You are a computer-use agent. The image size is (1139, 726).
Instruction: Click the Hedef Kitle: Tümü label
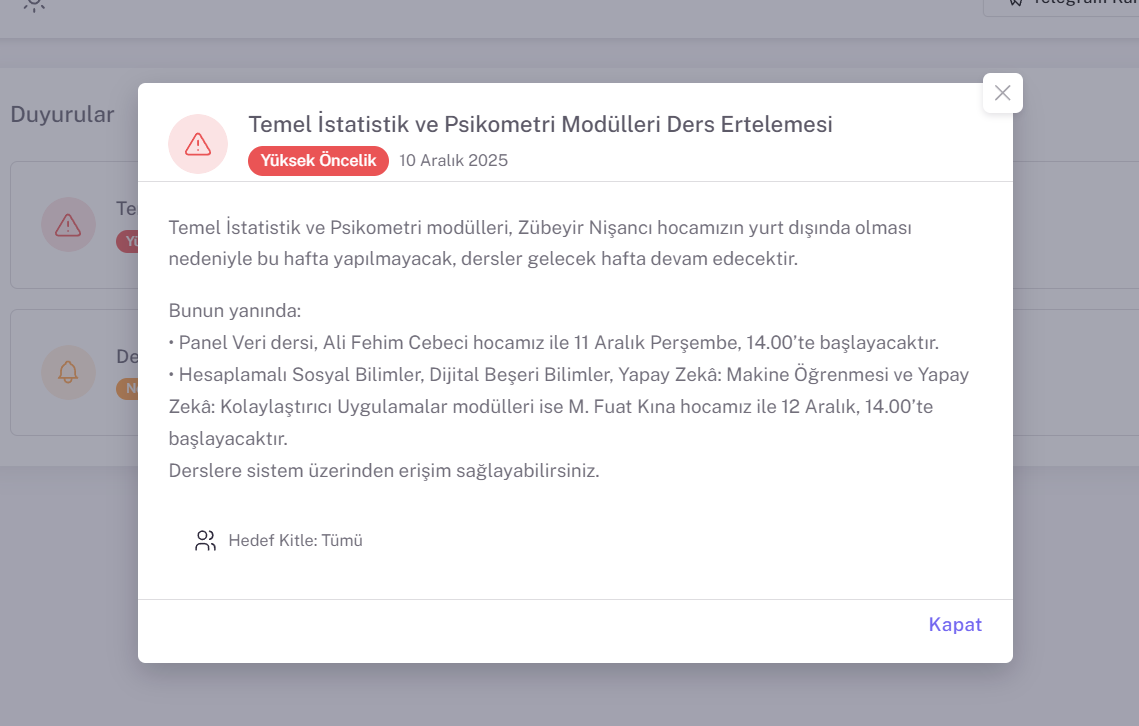[296, 540]
